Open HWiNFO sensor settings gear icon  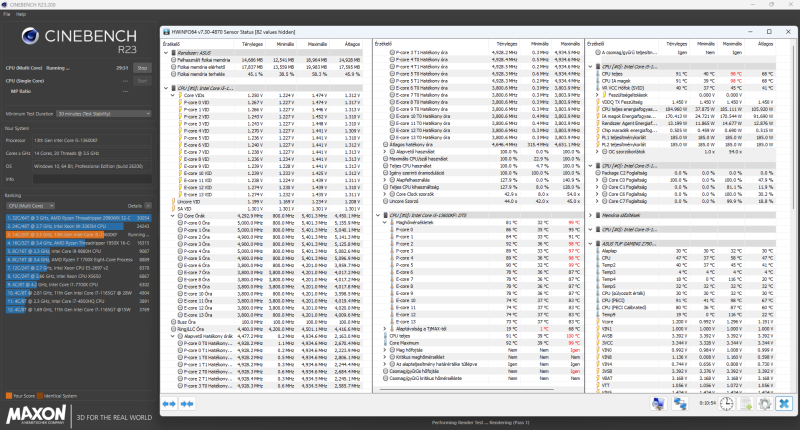765,404
